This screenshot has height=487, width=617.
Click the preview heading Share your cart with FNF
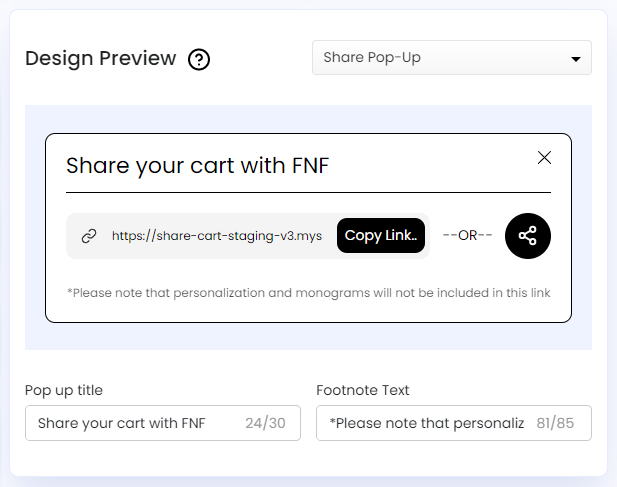tap(197, 165)
